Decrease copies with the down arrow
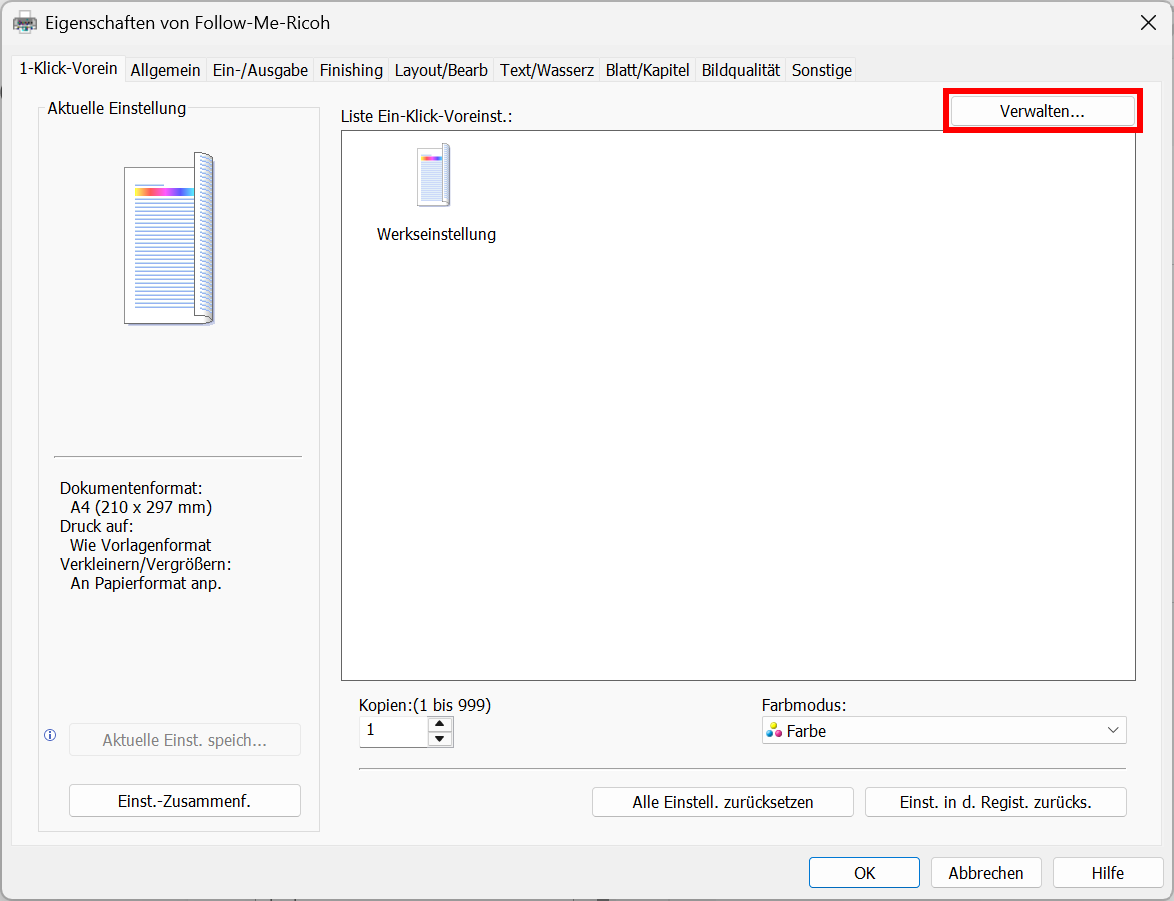The image size is (1174, 901). point(440,739)
